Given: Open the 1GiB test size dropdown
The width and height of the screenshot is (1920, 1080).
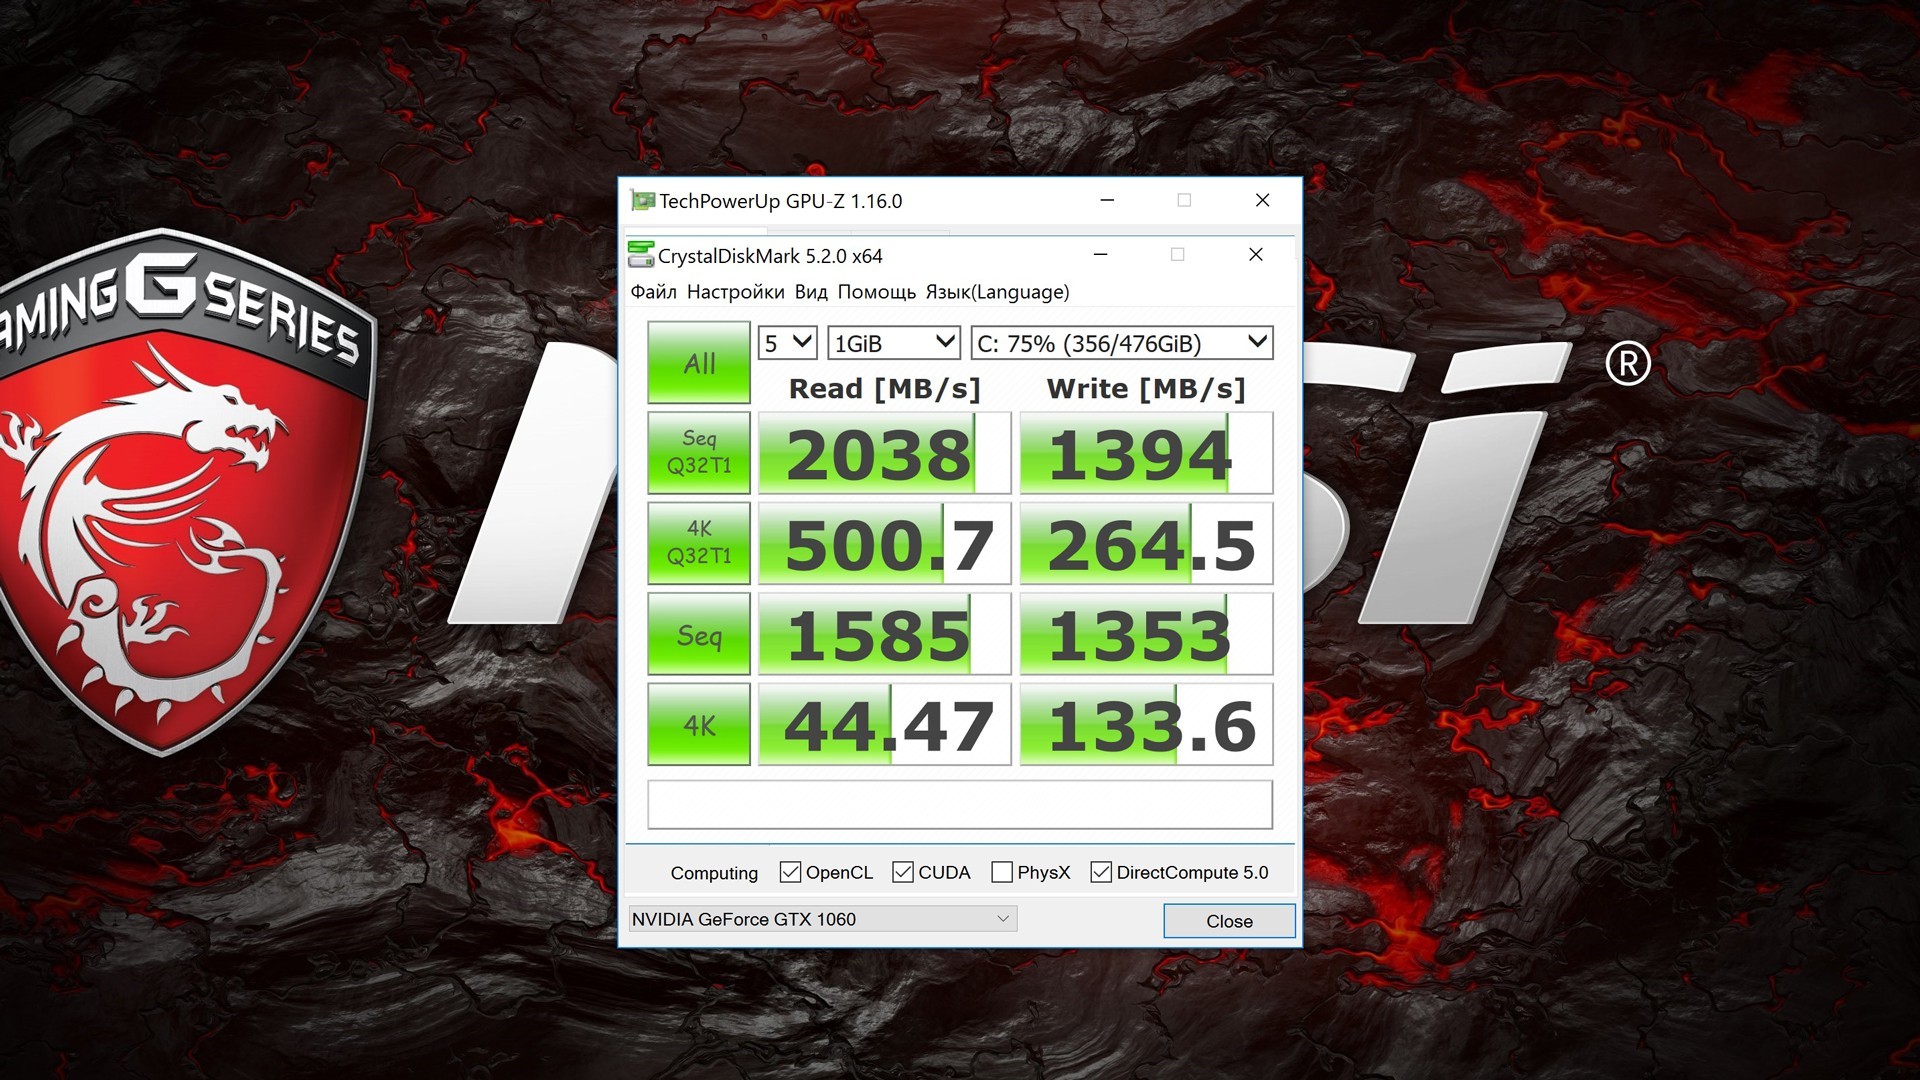Looking at the screenshot, I should point(894,343).
